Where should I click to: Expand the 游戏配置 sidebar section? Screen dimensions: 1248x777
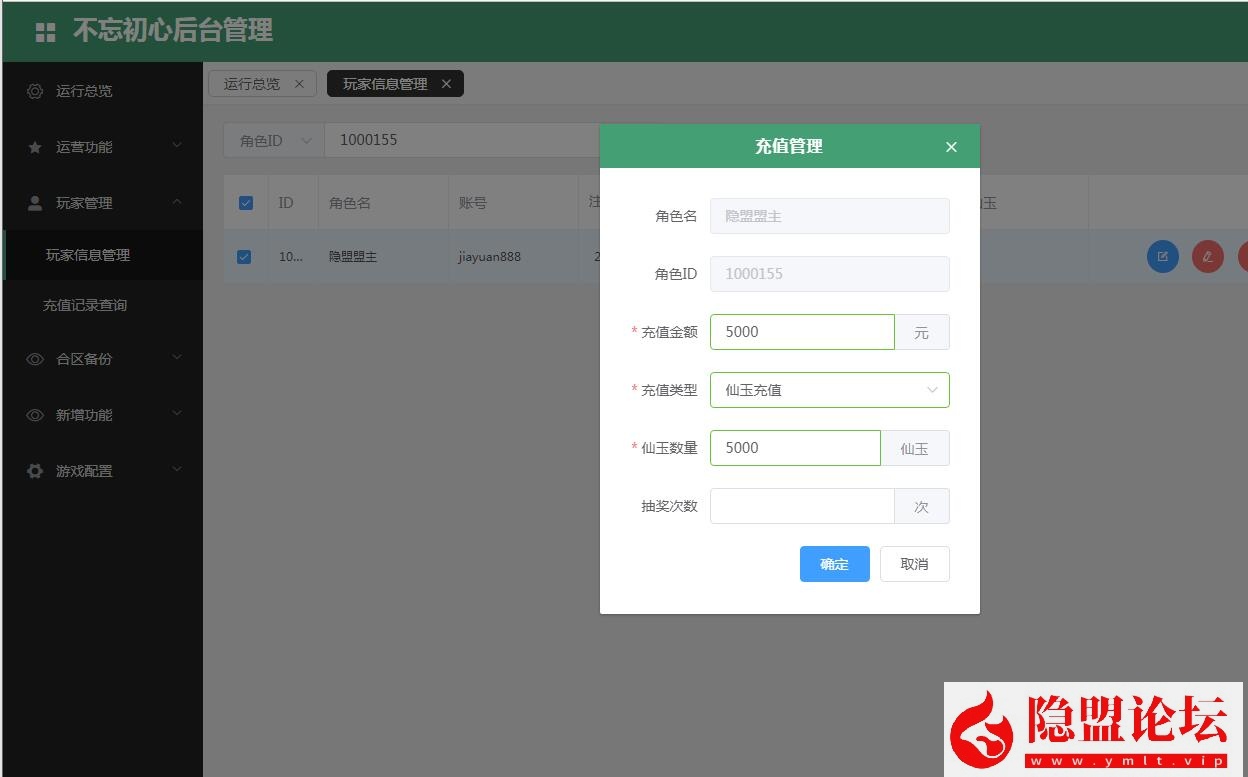pos(100,470)
